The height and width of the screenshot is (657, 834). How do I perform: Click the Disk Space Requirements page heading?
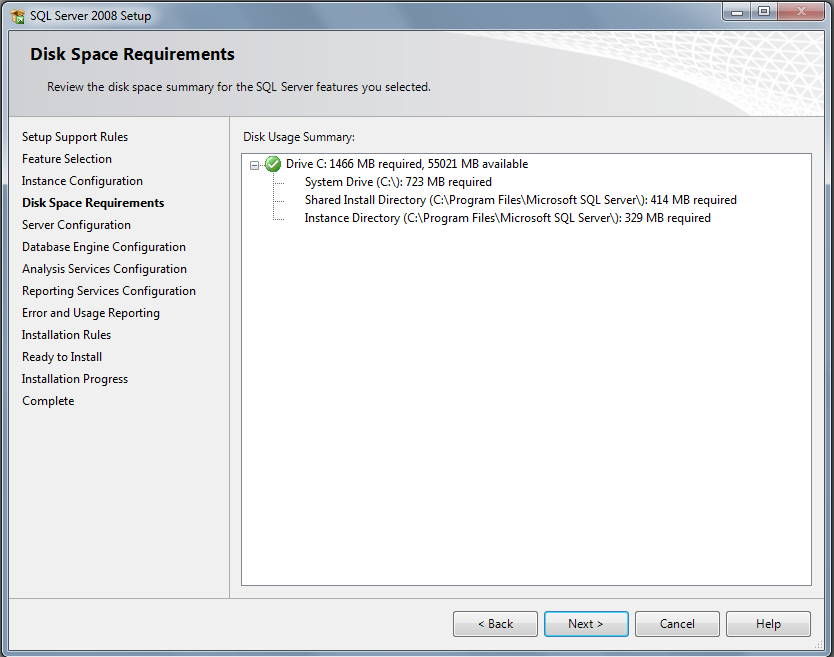(x=132, y=54)
